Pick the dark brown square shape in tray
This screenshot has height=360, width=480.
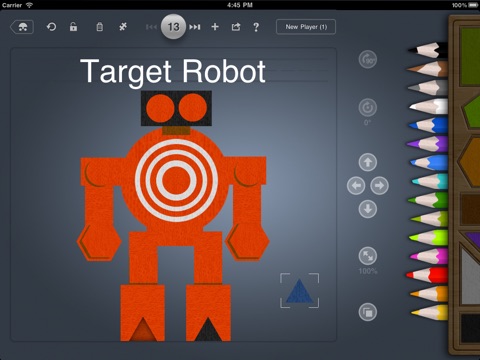point(470,209)
